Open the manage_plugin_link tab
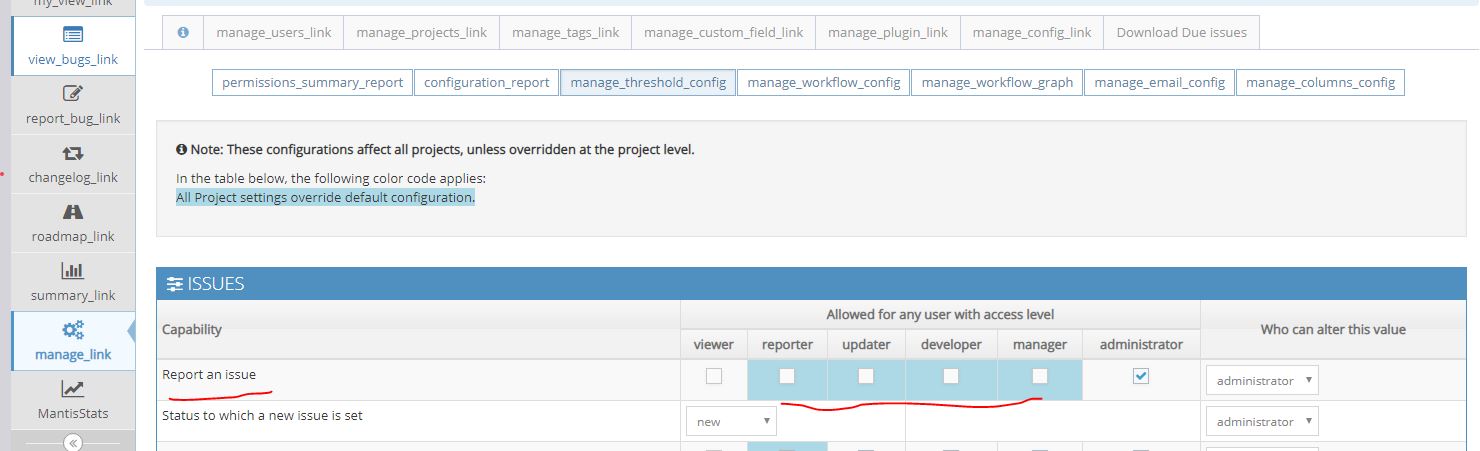Image resolution: width=1480 pixels, height=451 pixels. [x=888, y=32]
